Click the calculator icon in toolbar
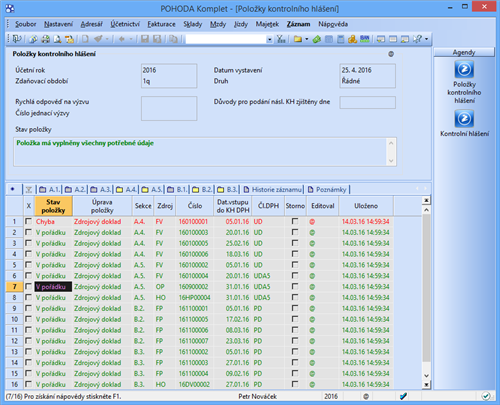The width and height of the screenshot is (500, 405). point(341,39)
